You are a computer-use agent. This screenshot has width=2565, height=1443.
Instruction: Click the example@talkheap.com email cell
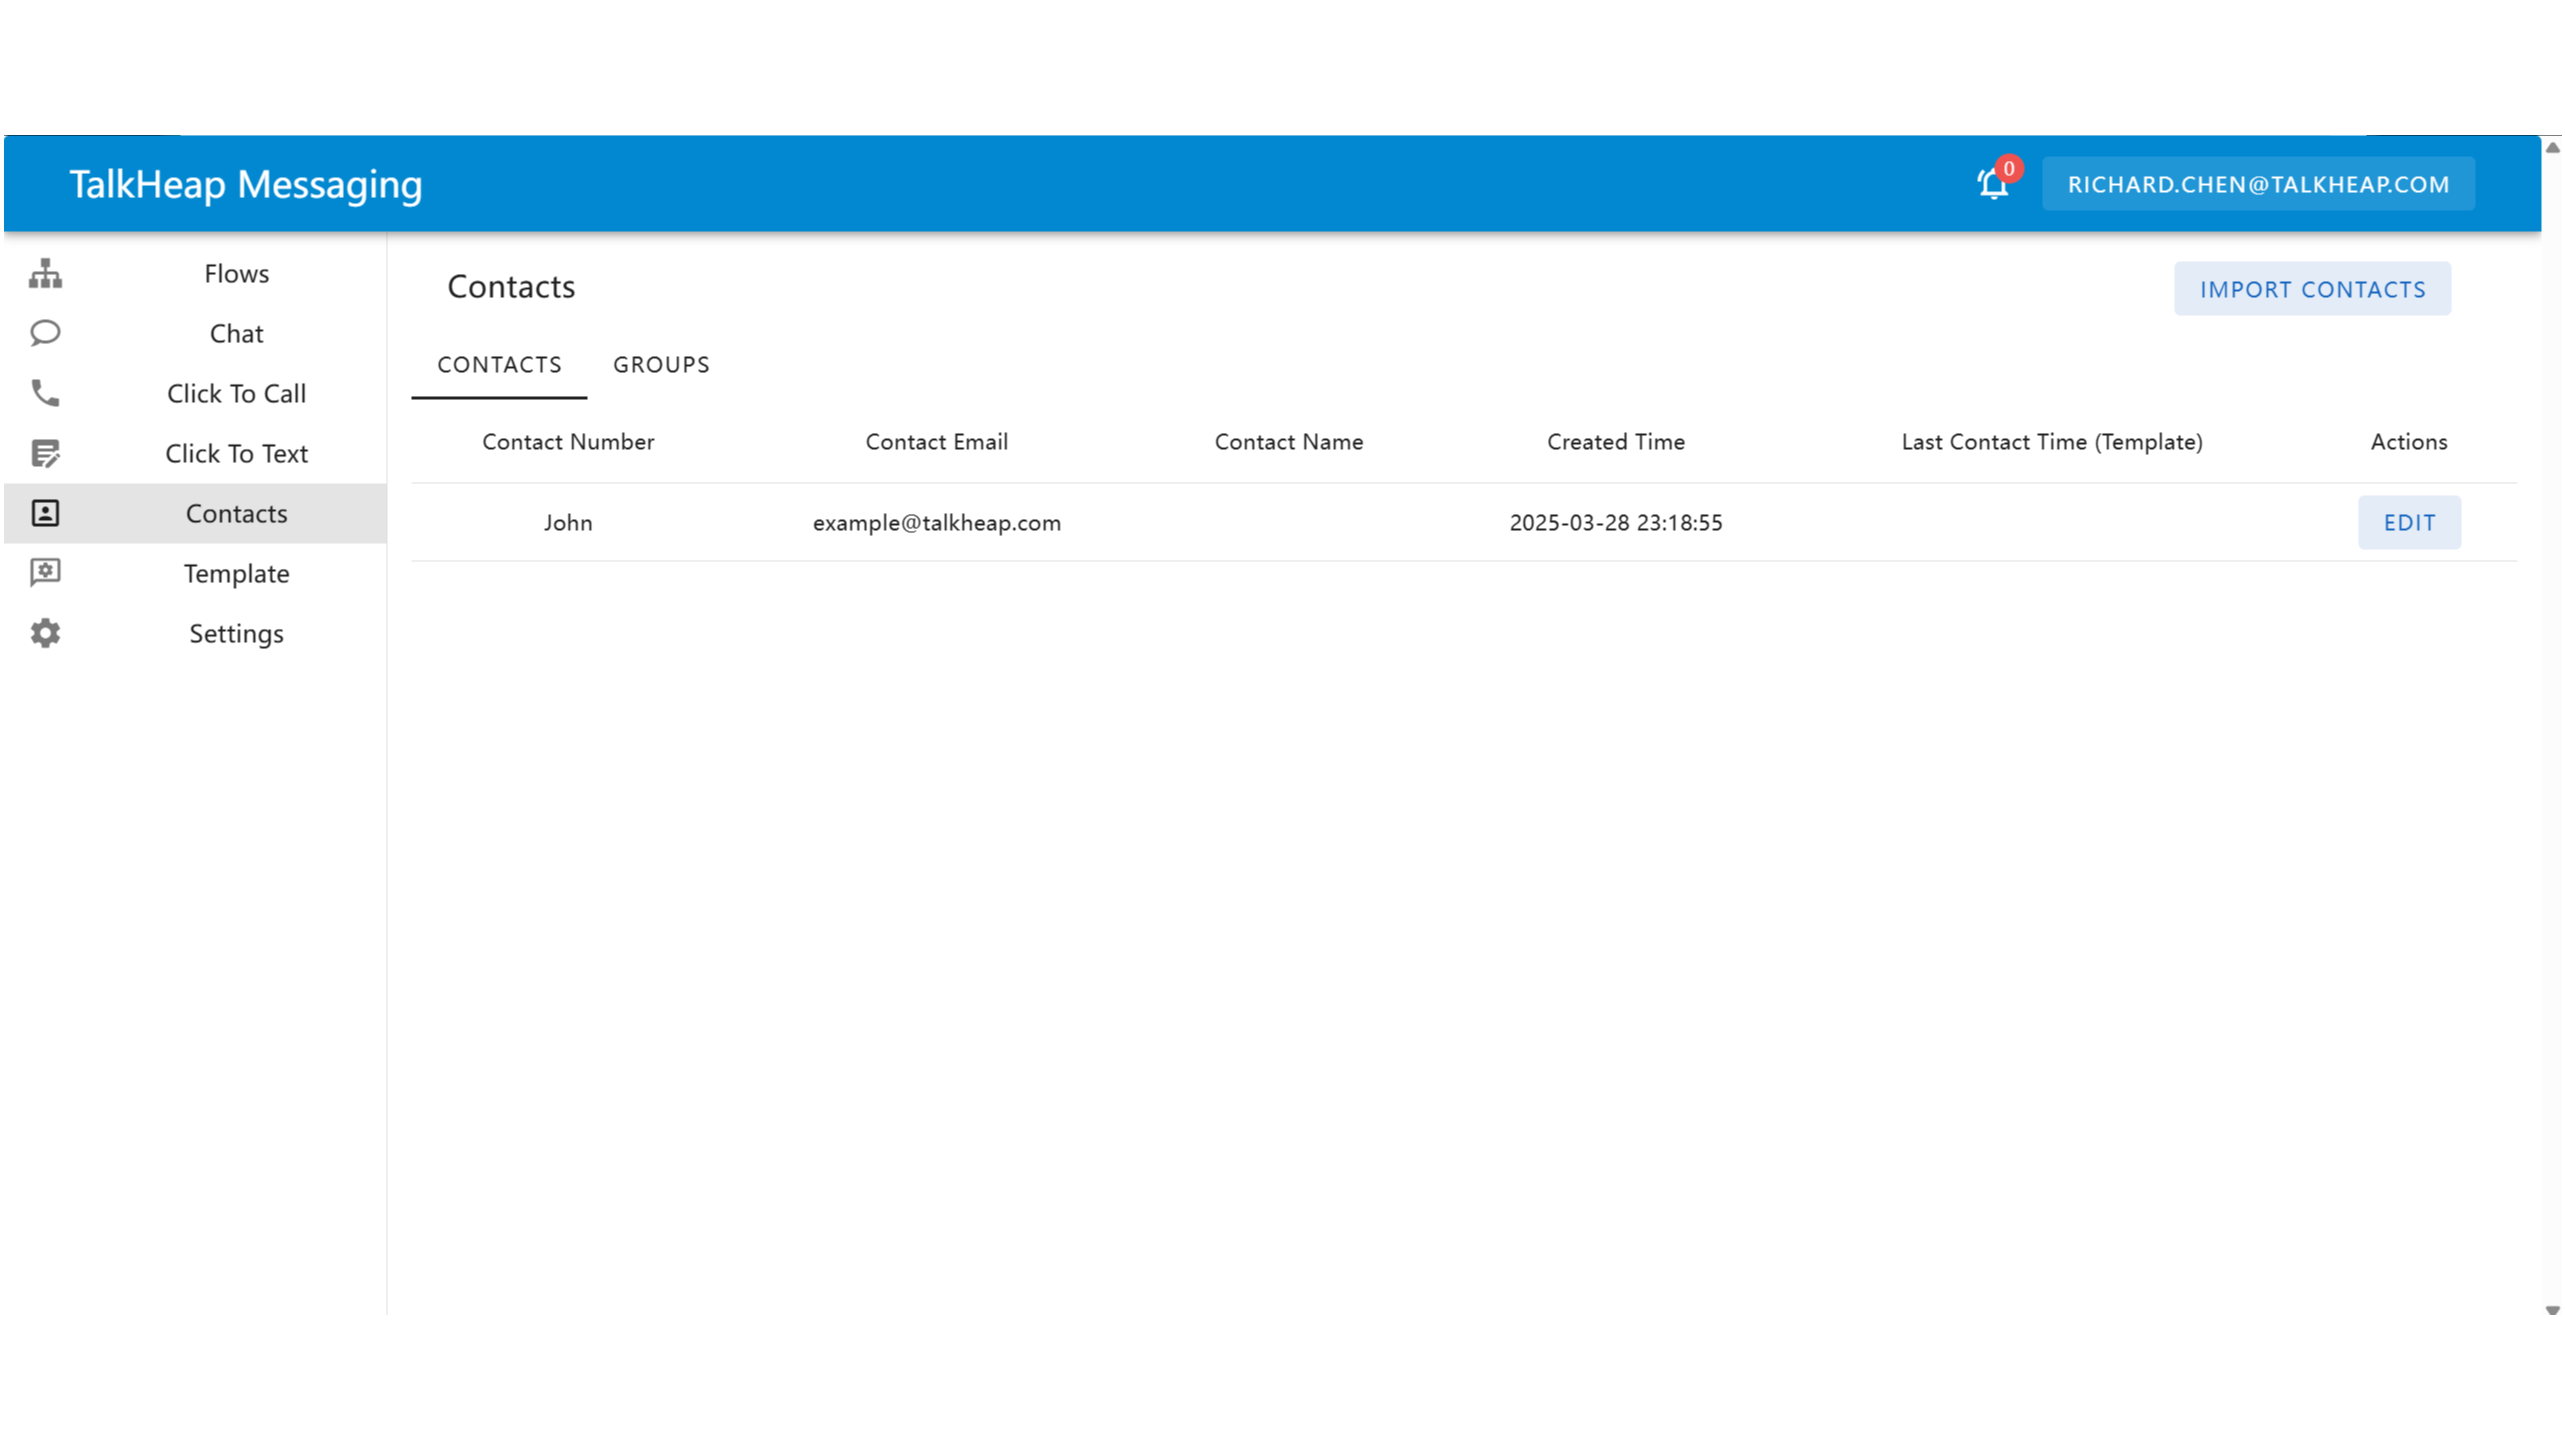(x=936, y=523)
